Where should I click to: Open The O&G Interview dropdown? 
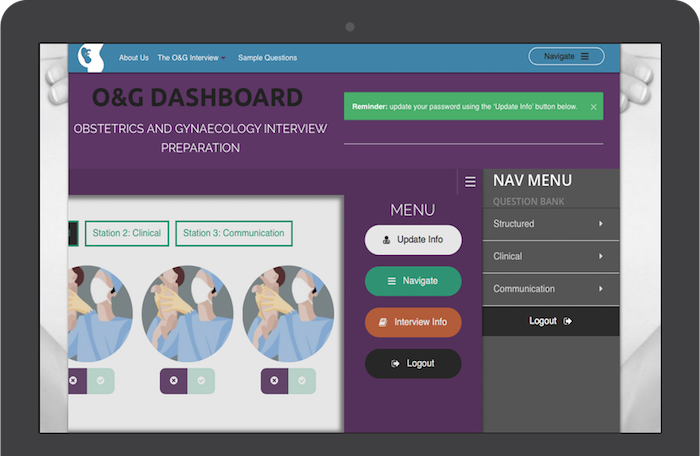(190, 57)
